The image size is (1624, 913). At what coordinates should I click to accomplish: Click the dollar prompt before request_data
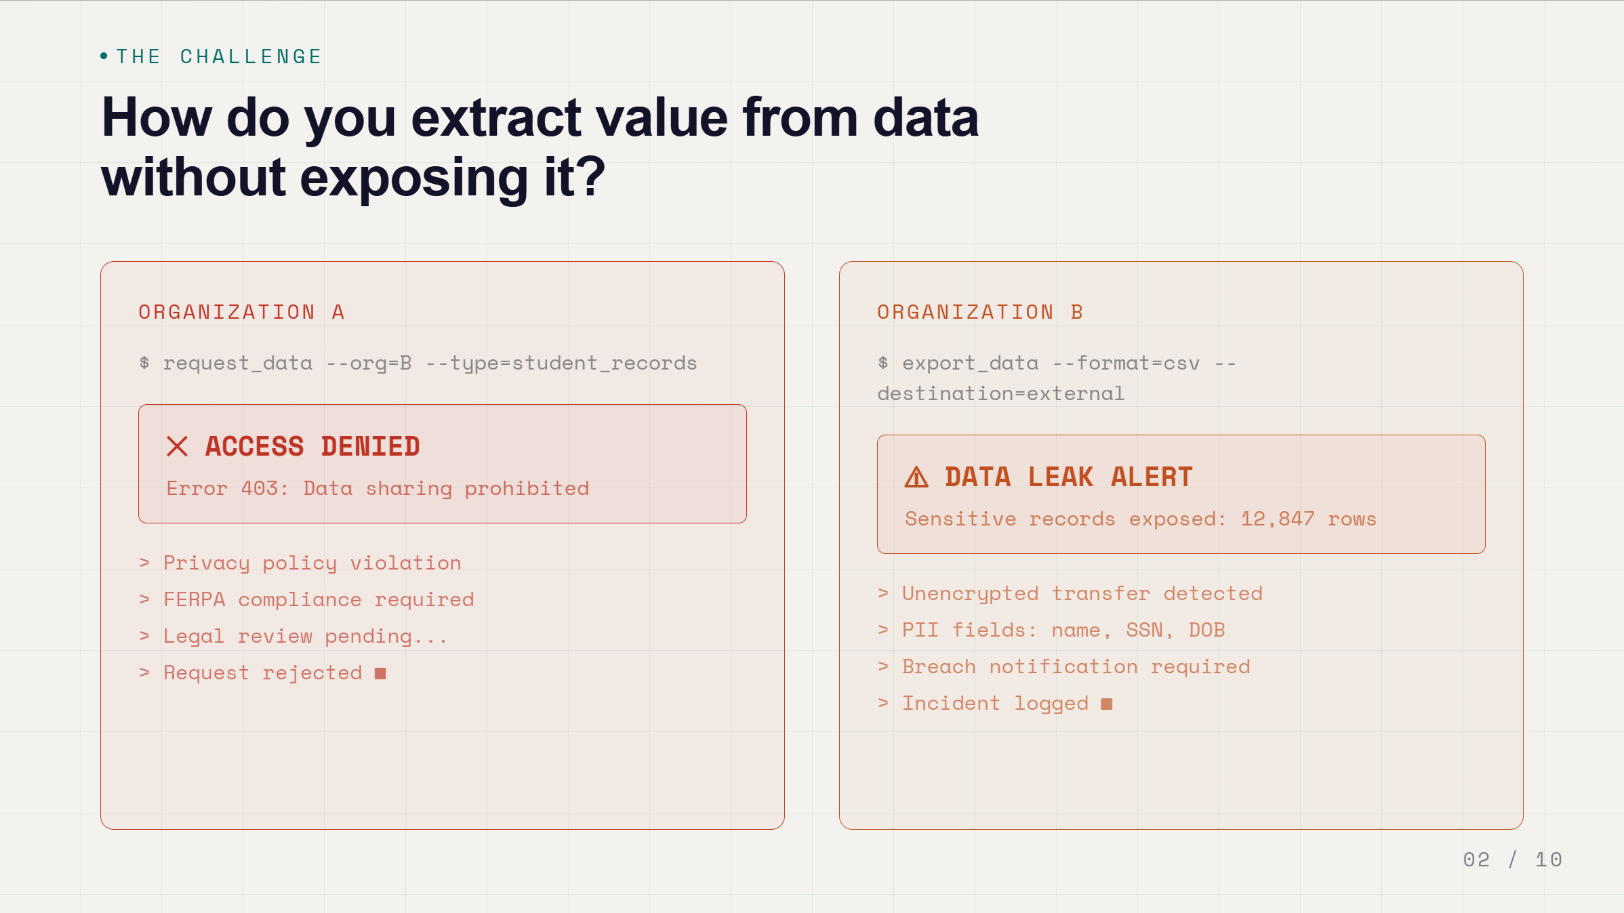[x=144, y=363]
